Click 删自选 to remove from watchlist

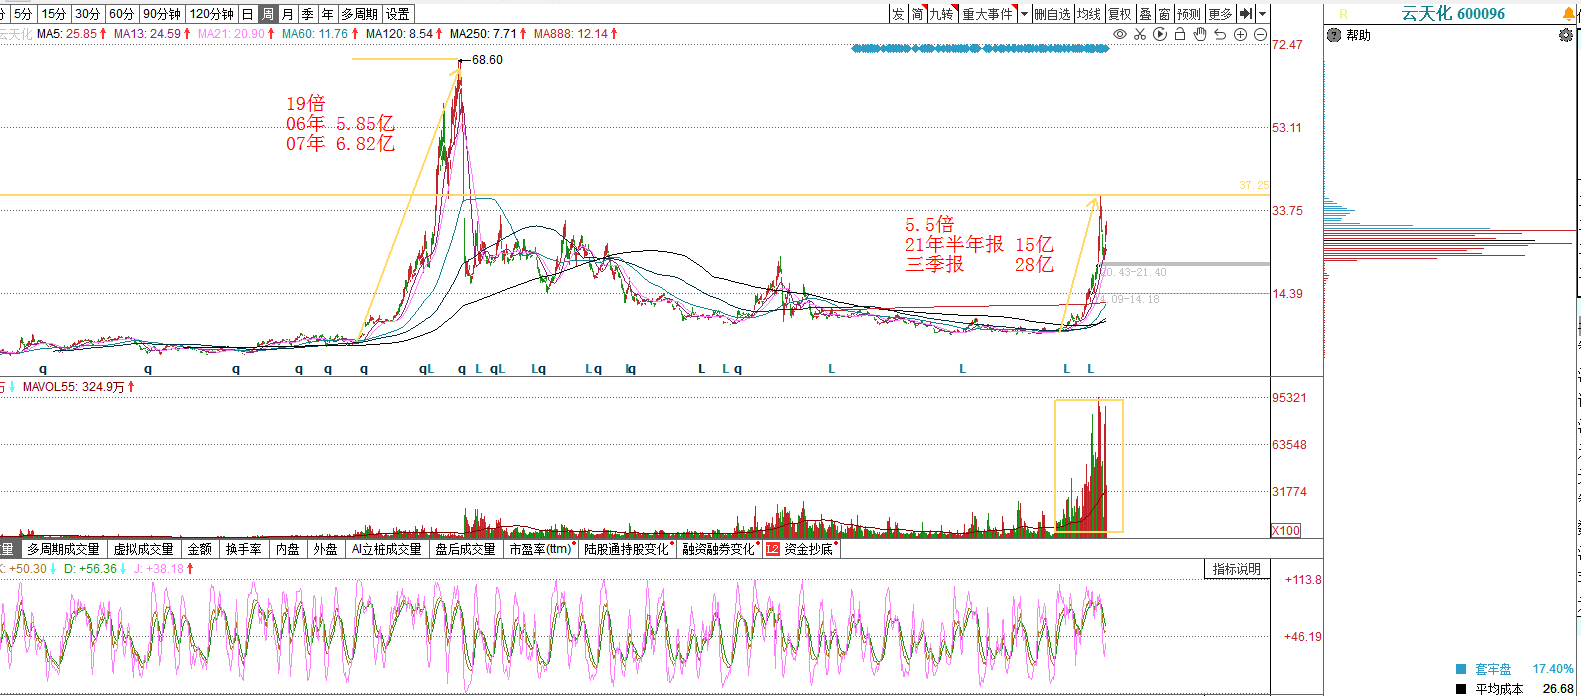click(1052, 14)
